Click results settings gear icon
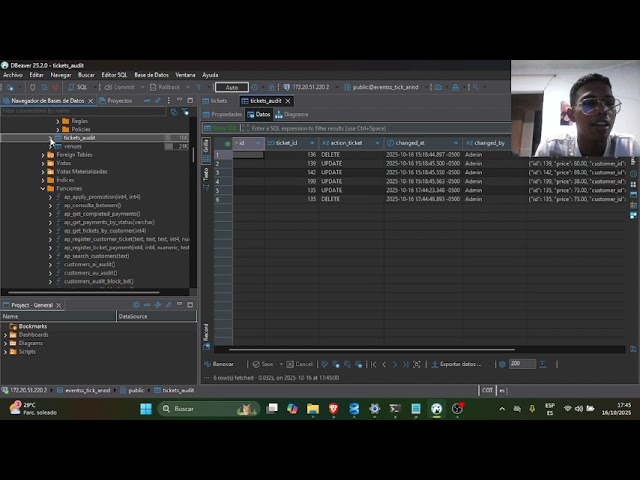Screen dimensions: 640x480 502,364
